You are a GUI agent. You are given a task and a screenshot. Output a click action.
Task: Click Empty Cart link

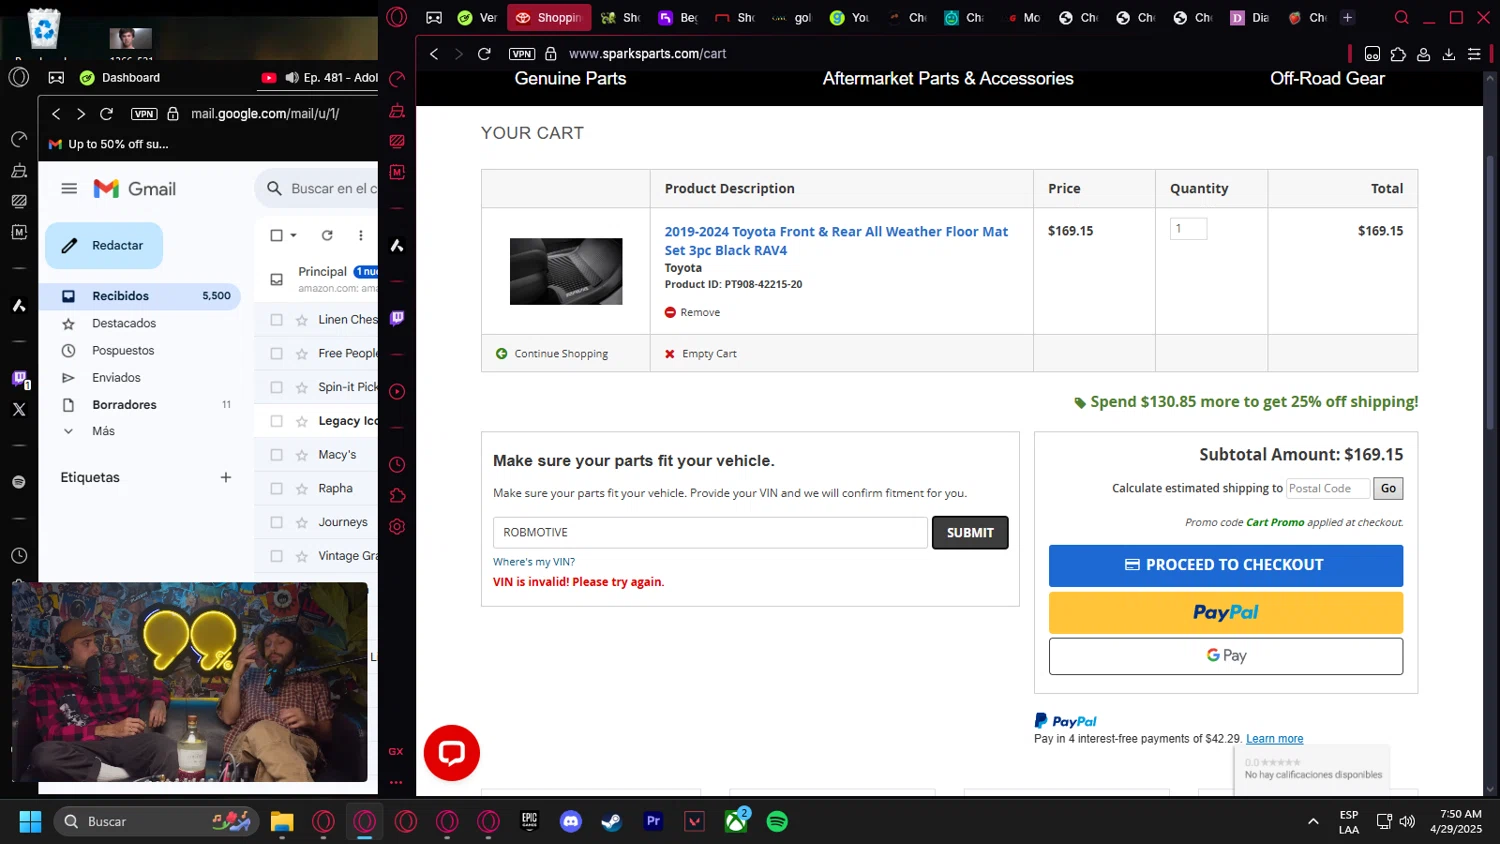pos(700,353)
